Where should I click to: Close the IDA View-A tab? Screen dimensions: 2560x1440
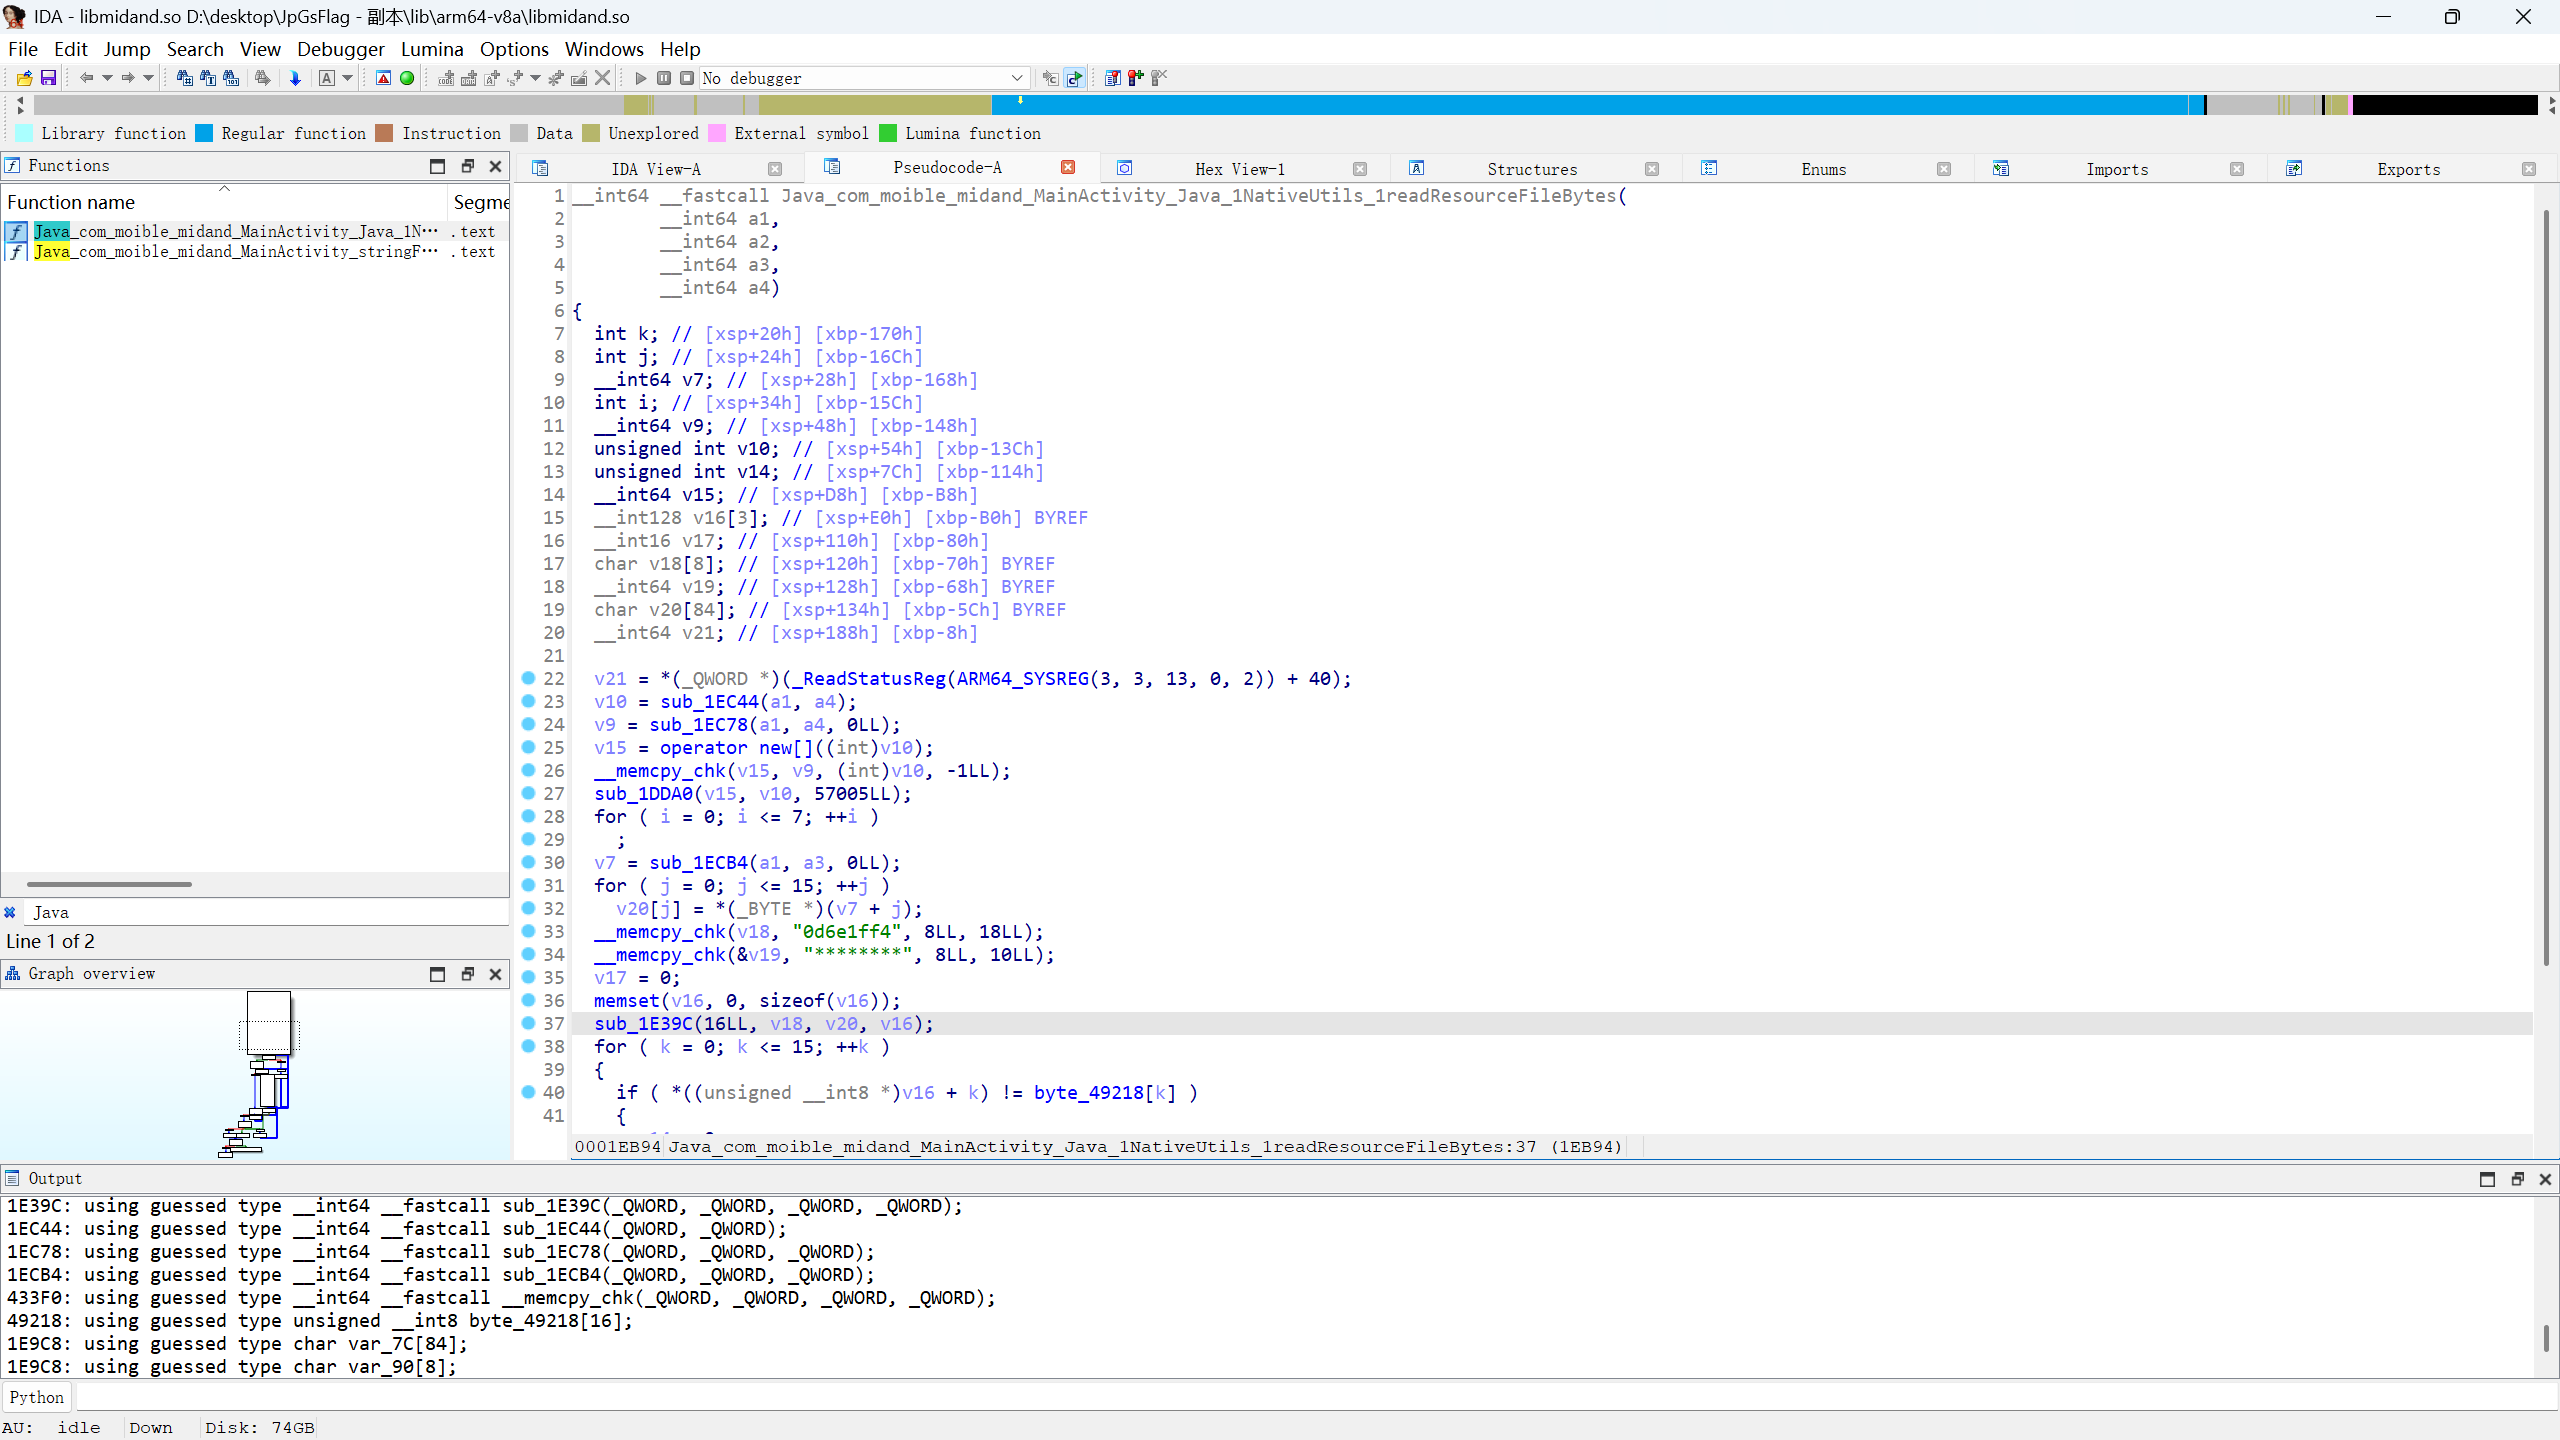(775, 169)
